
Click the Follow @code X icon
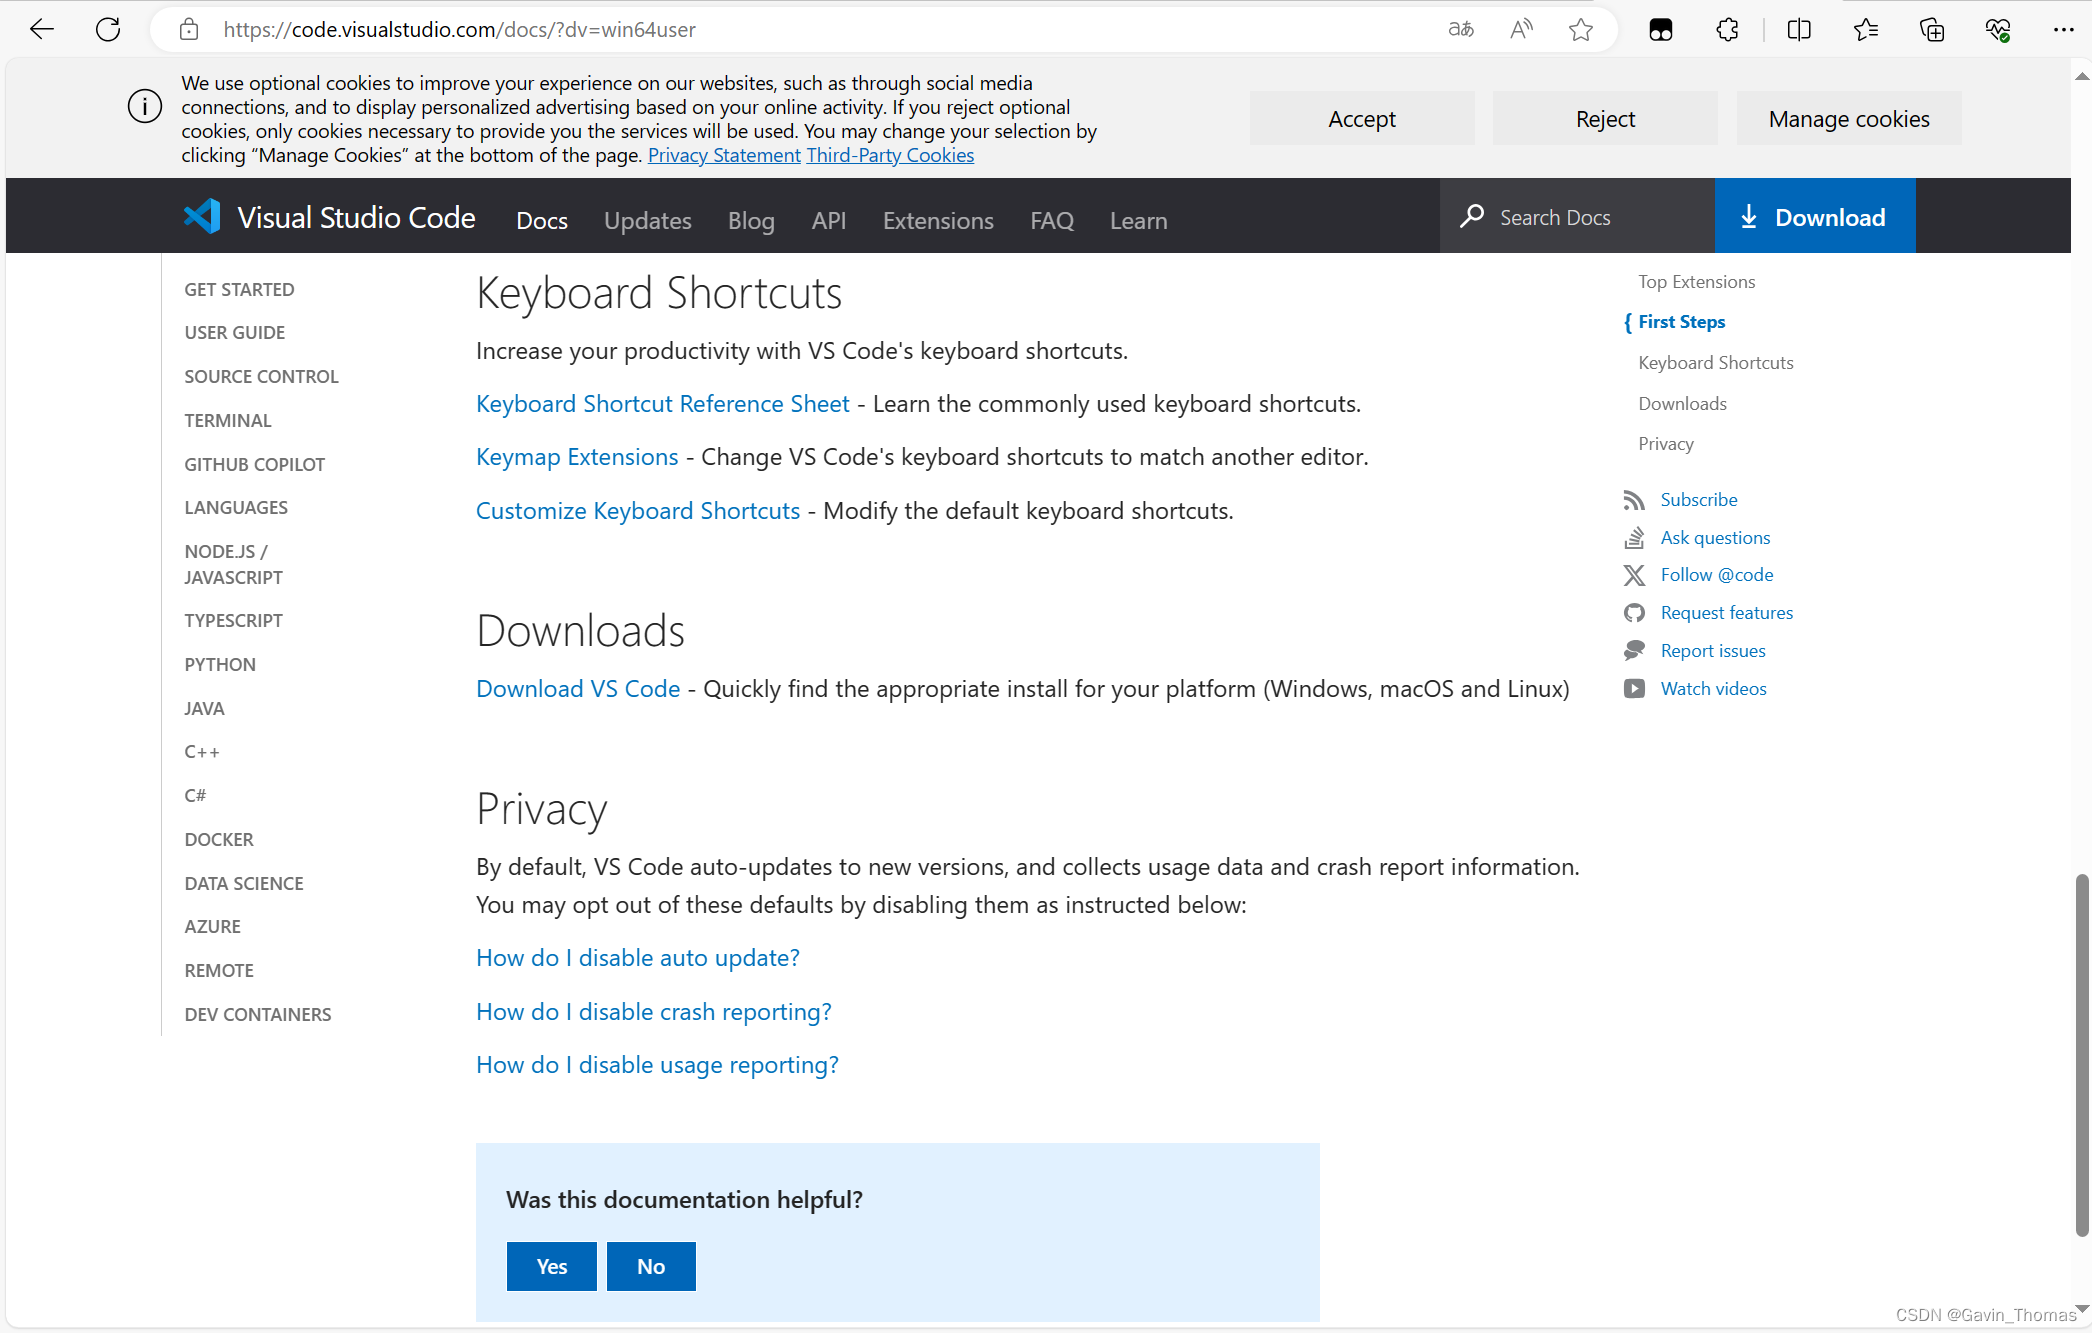[x=1634, y=575]
